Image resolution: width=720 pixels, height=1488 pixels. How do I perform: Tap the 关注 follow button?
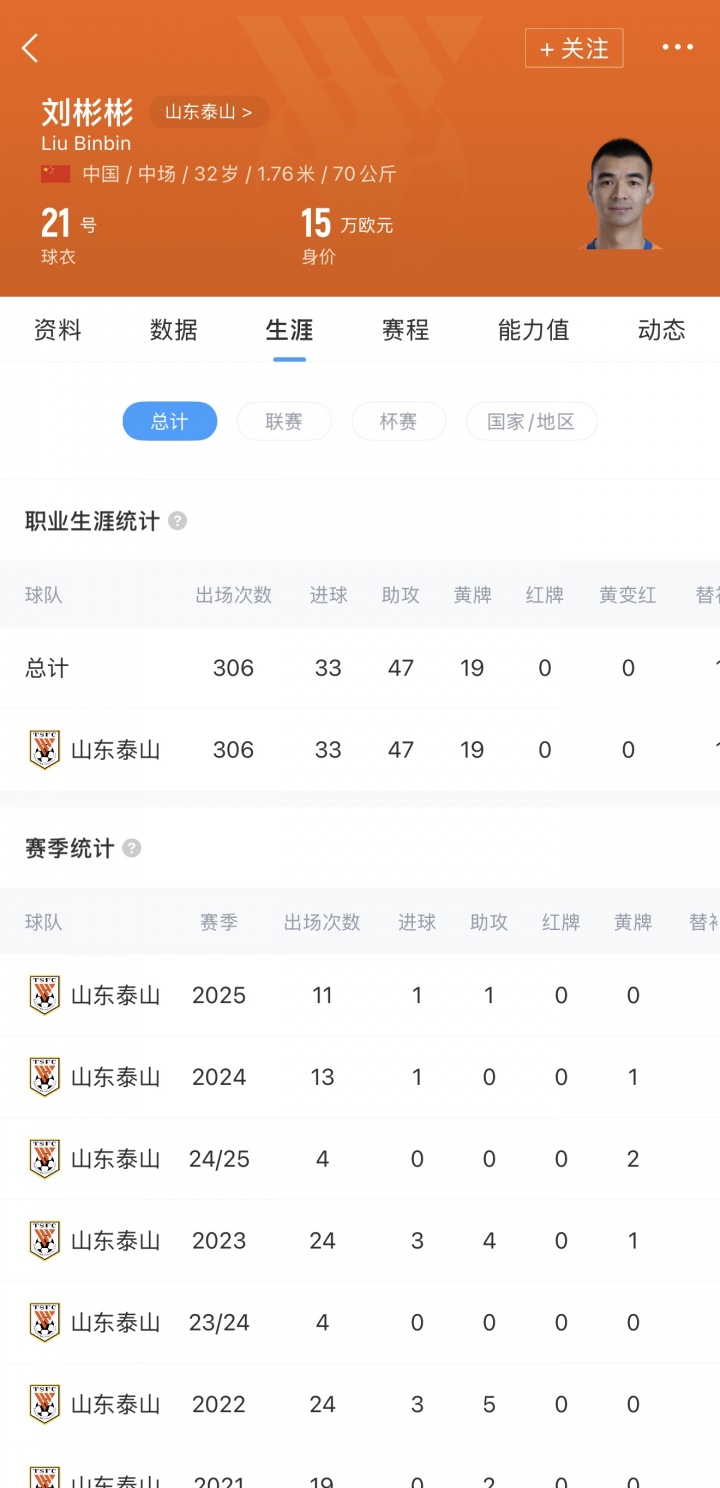574,48
